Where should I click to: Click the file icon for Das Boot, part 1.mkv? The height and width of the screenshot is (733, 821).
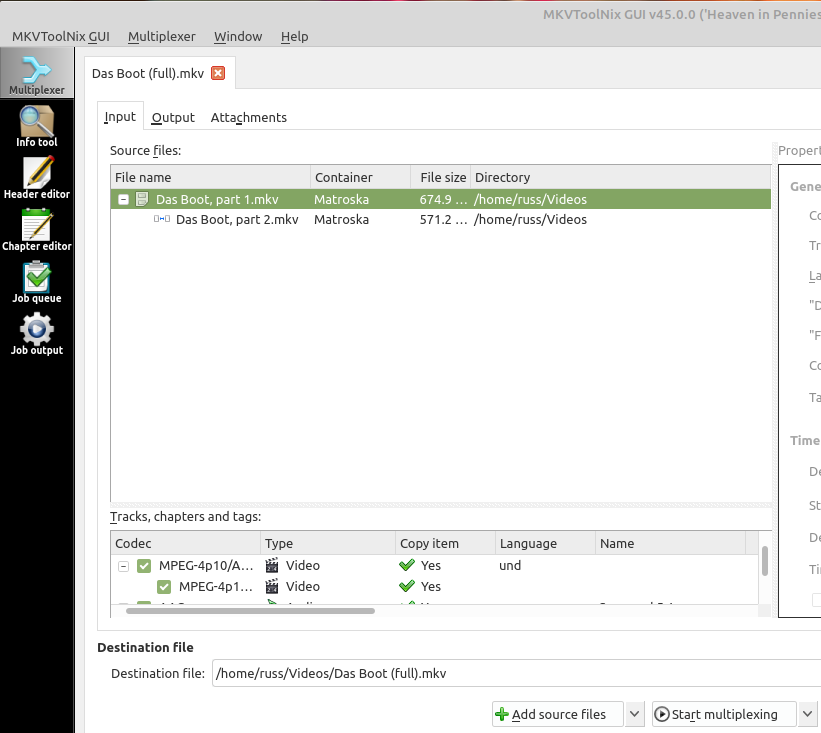coord(142,199)
